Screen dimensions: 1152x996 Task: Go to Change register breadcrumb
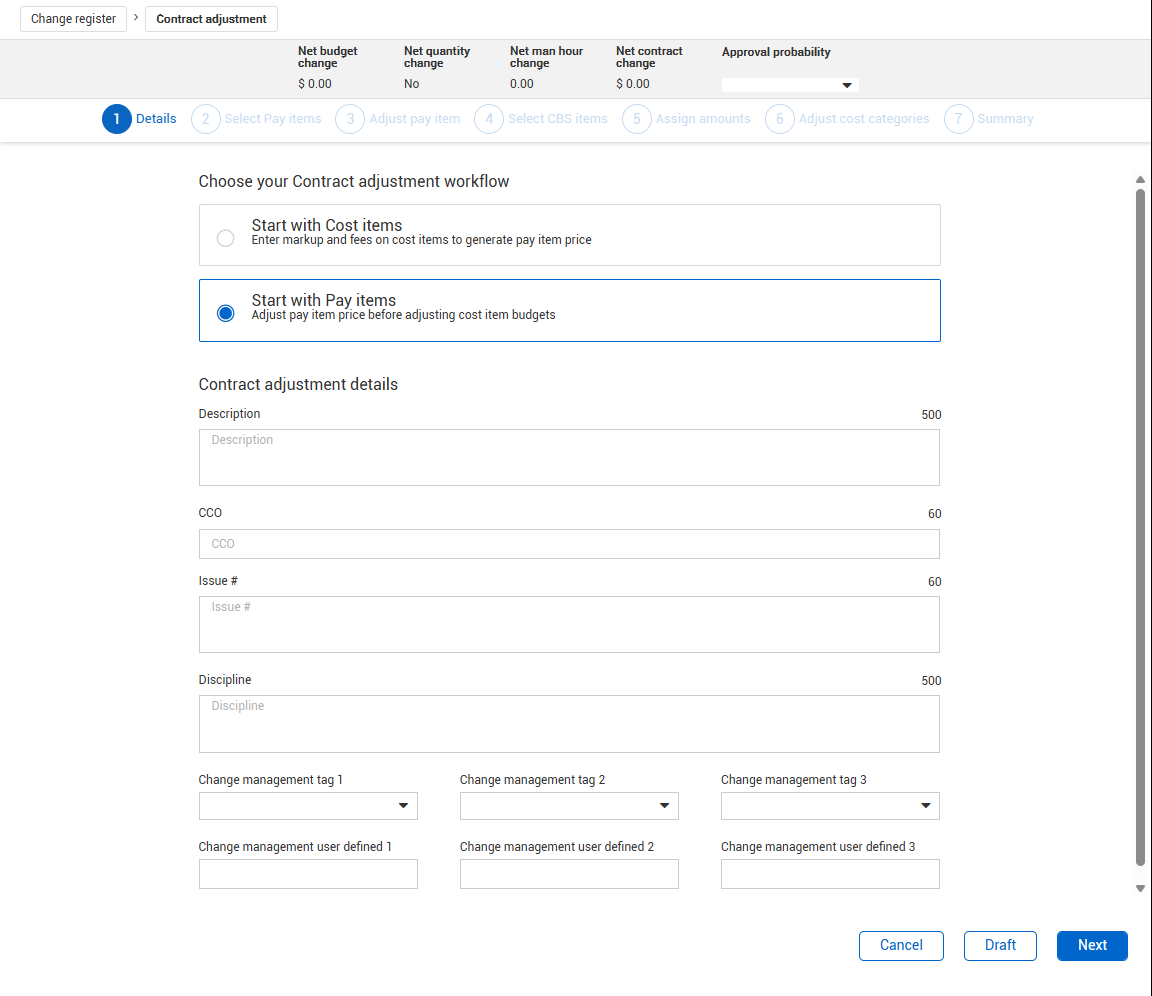[74, 19]
